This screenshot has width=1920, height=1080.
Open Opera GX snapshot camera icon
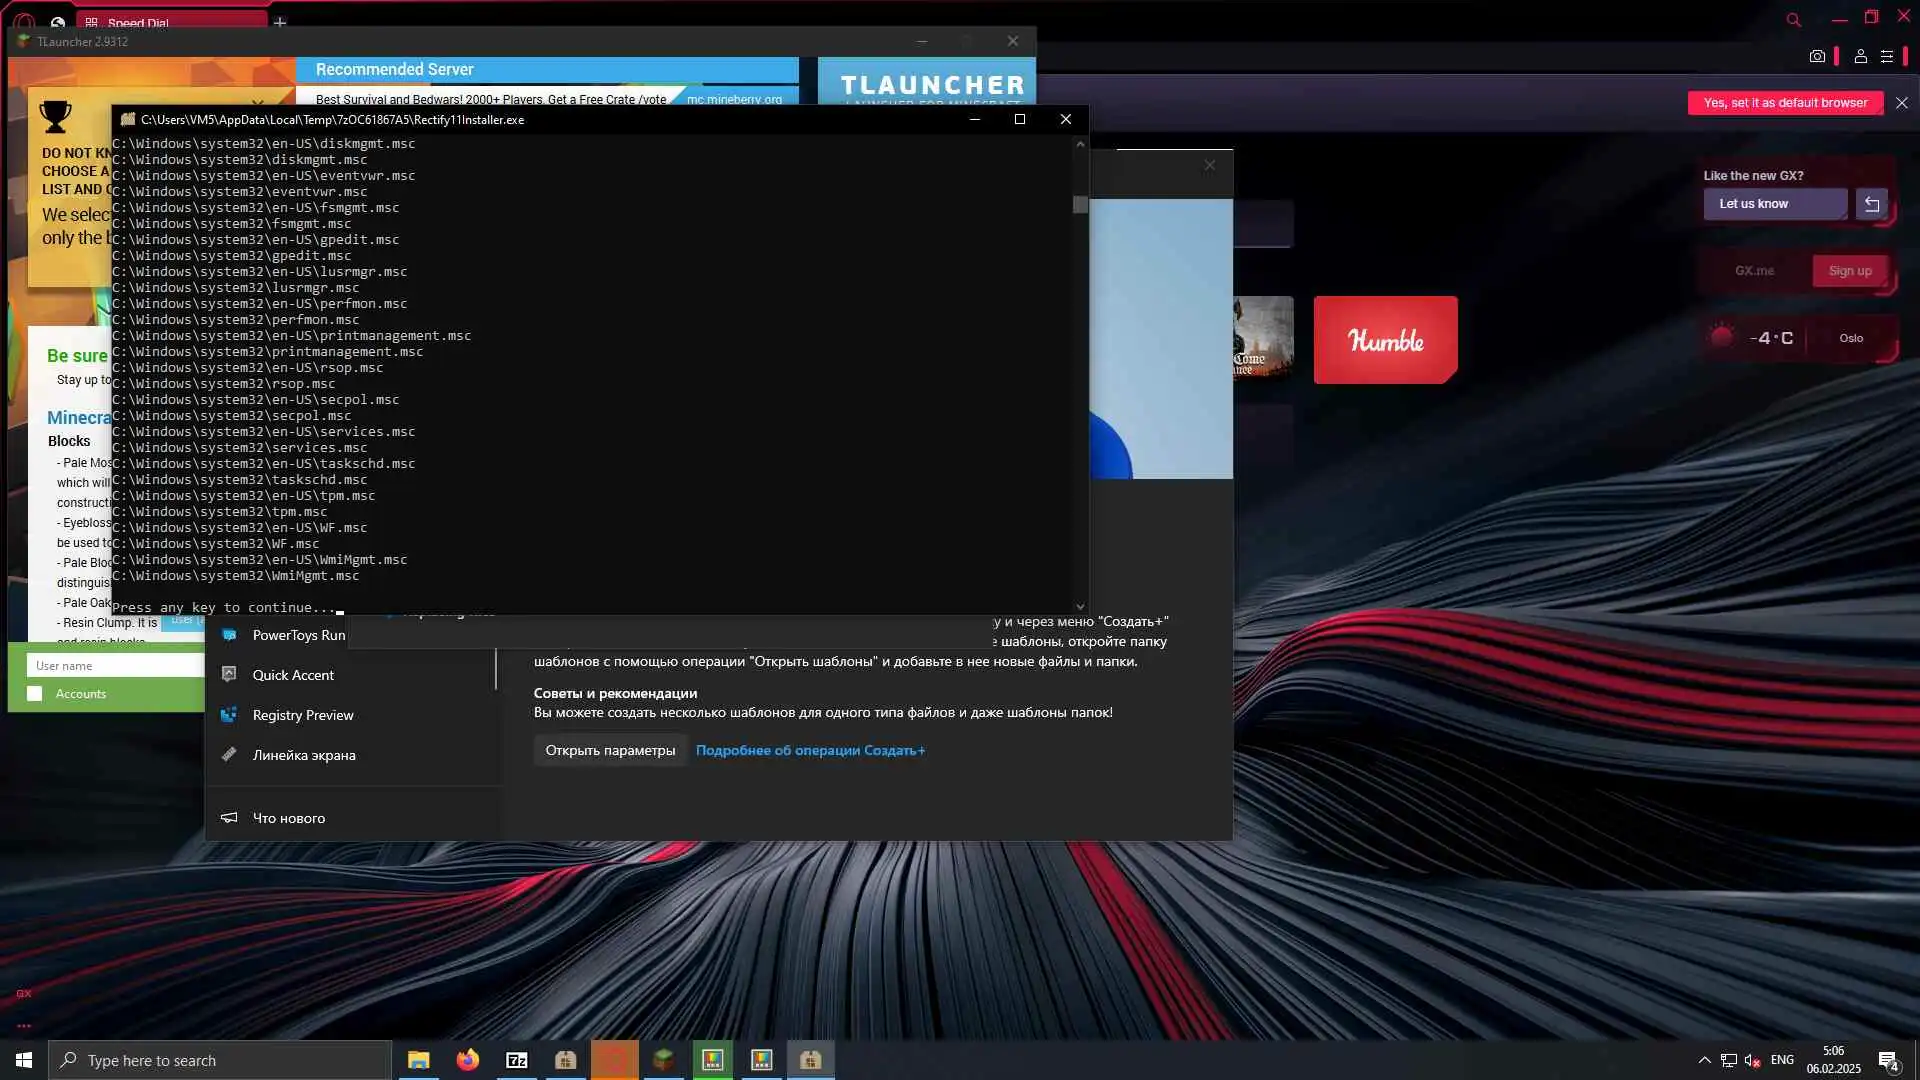(1817, 57)
